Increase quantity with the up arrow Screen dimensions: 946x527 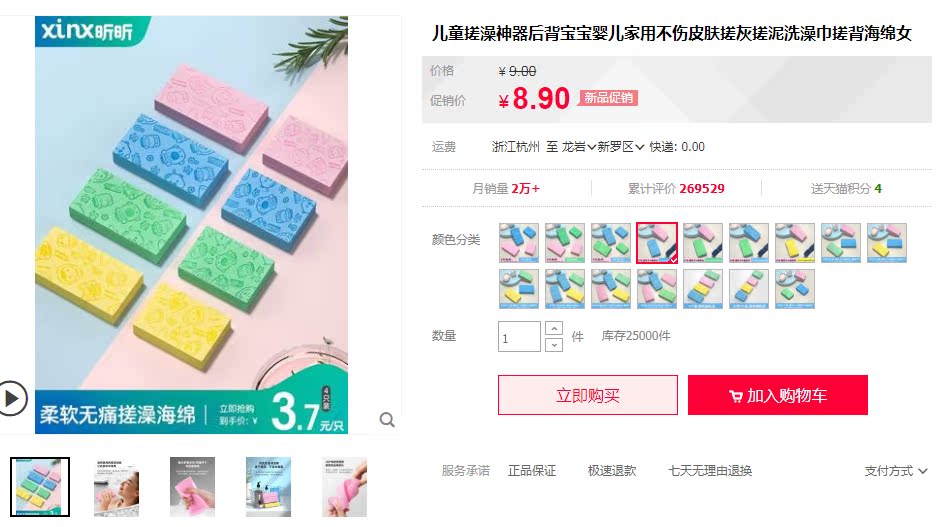click(x=554, y=328)
